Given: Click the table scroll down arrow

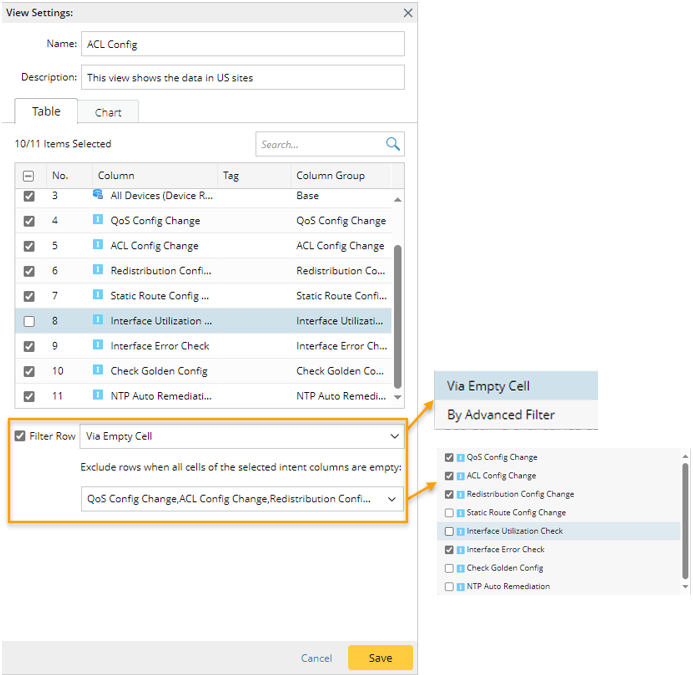Looking at the screenshot, I should [x=397, y=397].
